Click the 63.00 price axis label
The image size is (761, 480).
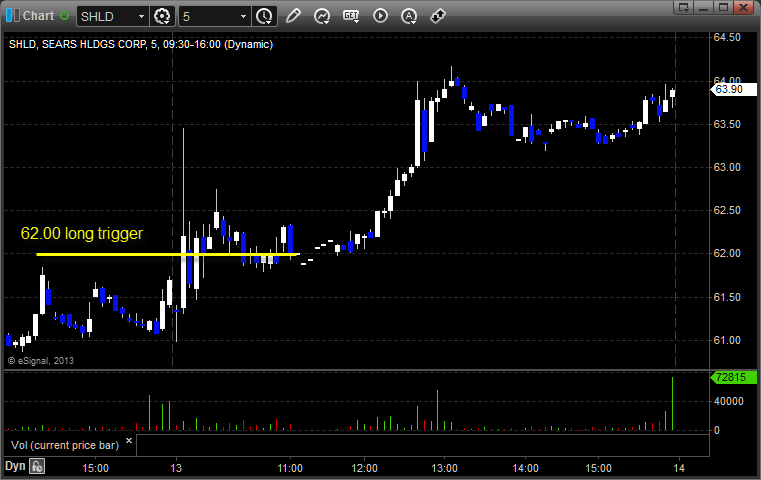point(727,167)
